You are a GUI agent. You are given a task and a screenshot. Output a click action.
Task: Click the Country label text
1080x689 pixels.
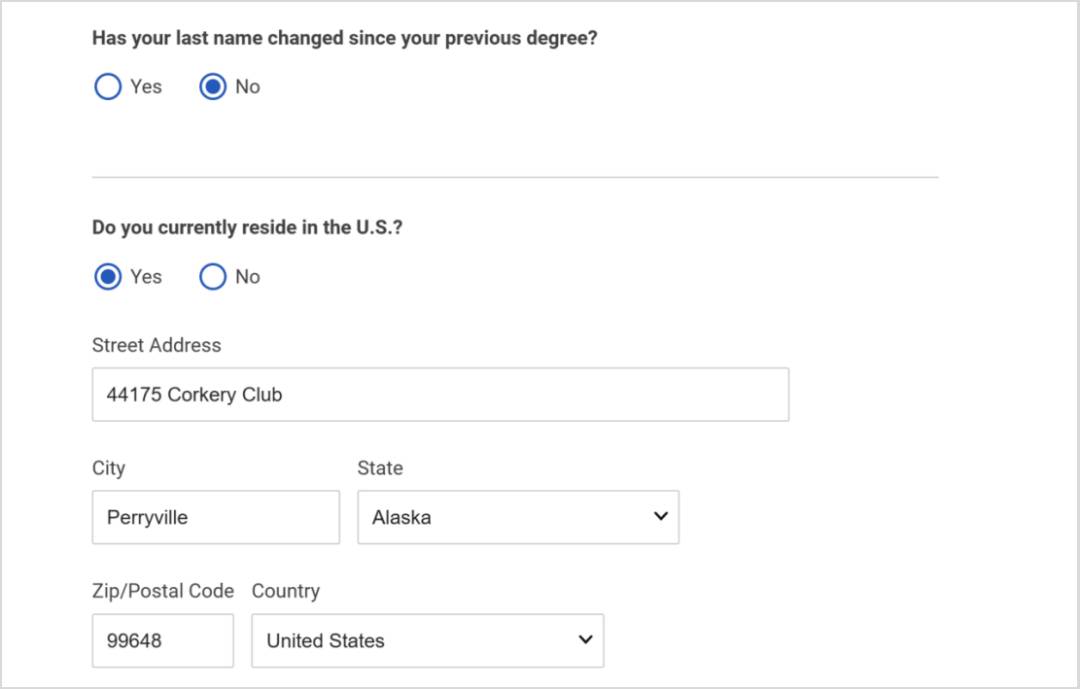click(286, 591)
